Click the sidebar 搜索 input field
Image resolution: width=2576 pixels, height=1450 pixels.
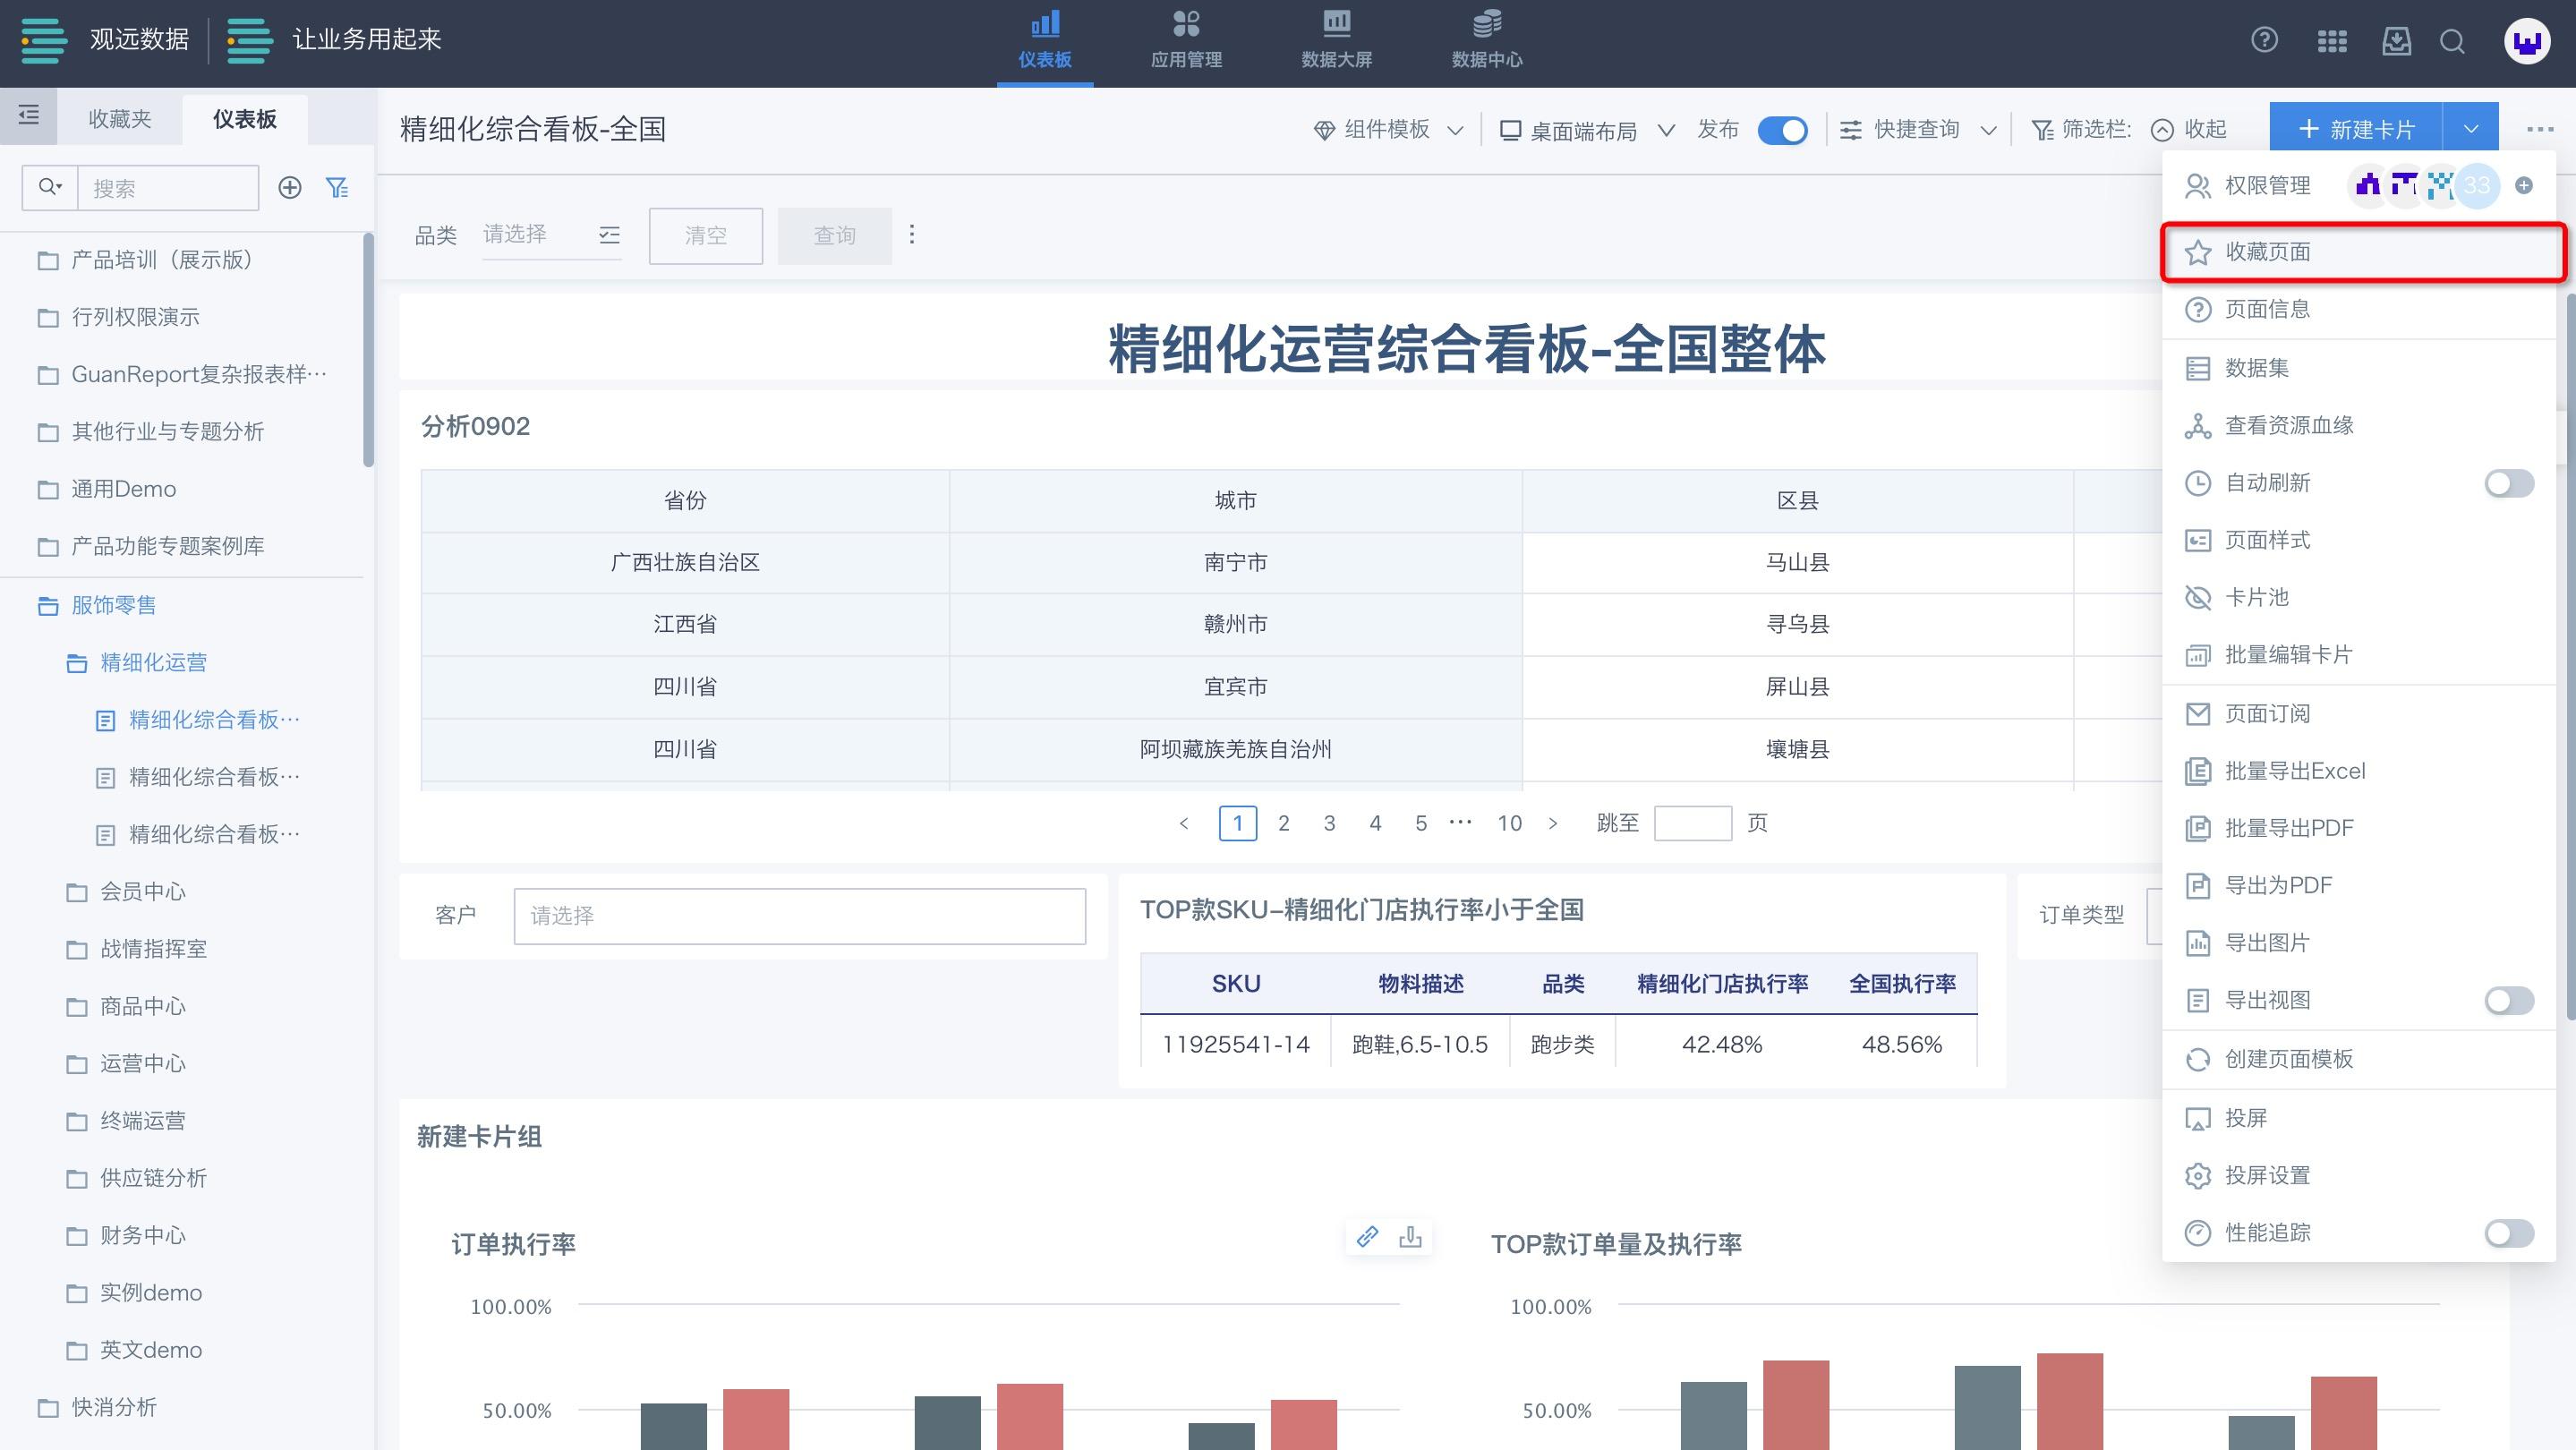[168, 188]
